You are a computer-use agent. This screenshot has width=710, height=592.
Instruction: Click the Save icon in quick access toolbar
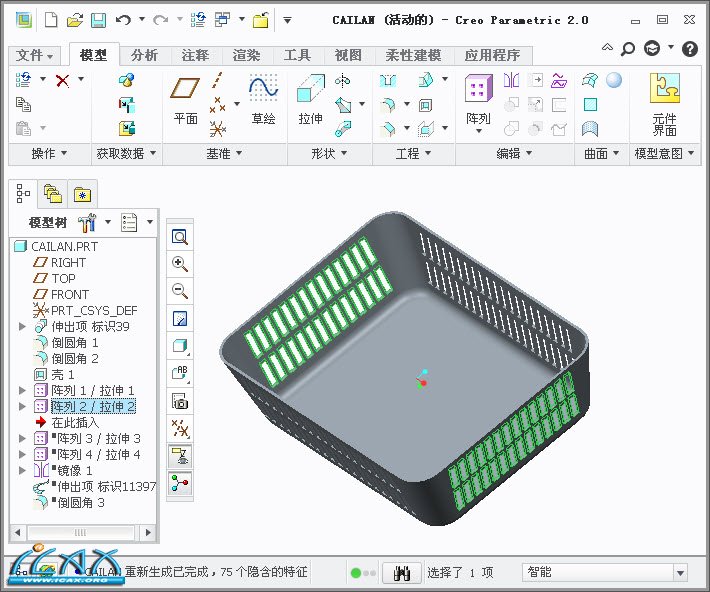(98, 19)
